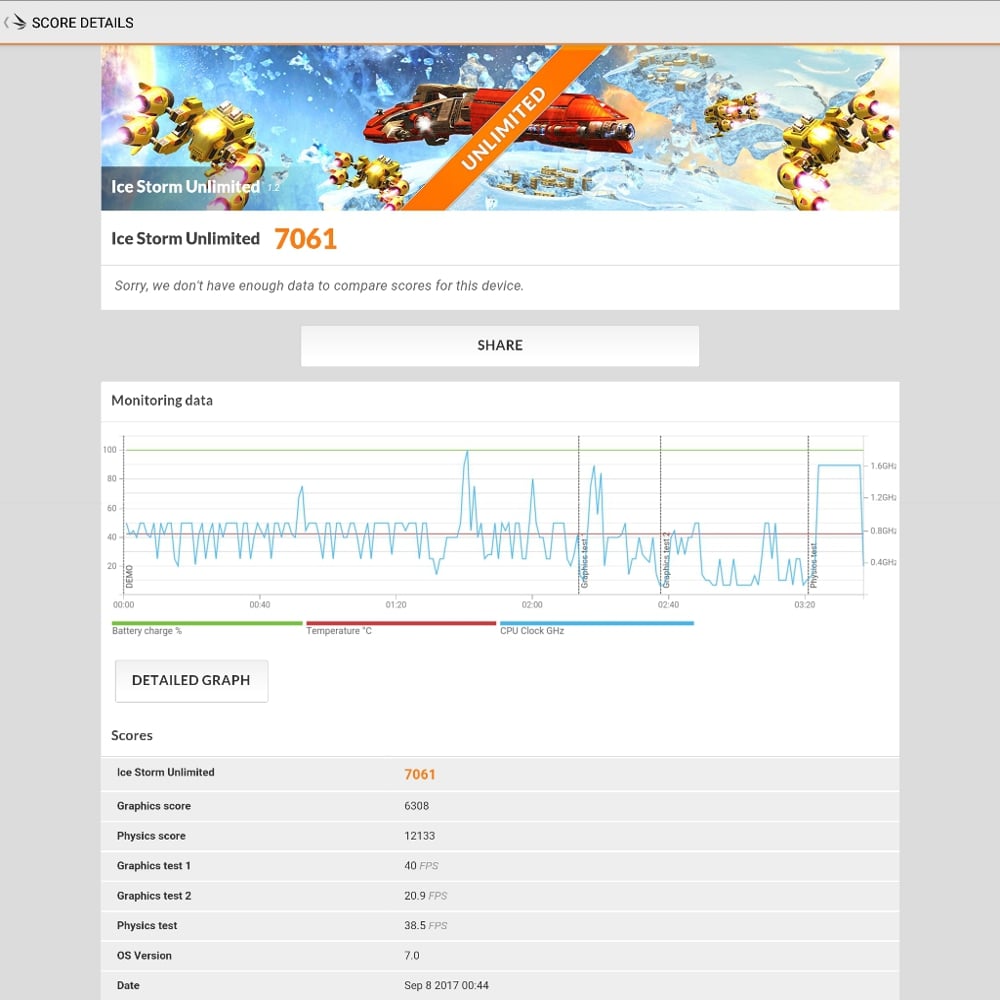The height and width of the screenshot is (1000, 1000).
Task: Open the DETAILED GRAPH view
Action: click(191, 680)
